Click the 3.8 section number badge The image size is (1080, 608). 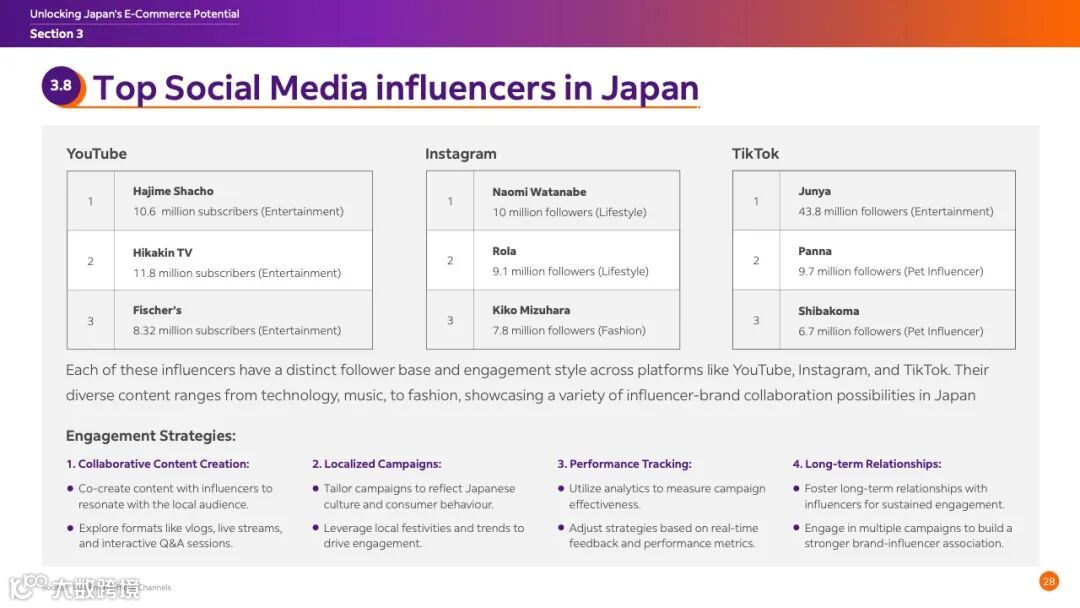point(61,86)
